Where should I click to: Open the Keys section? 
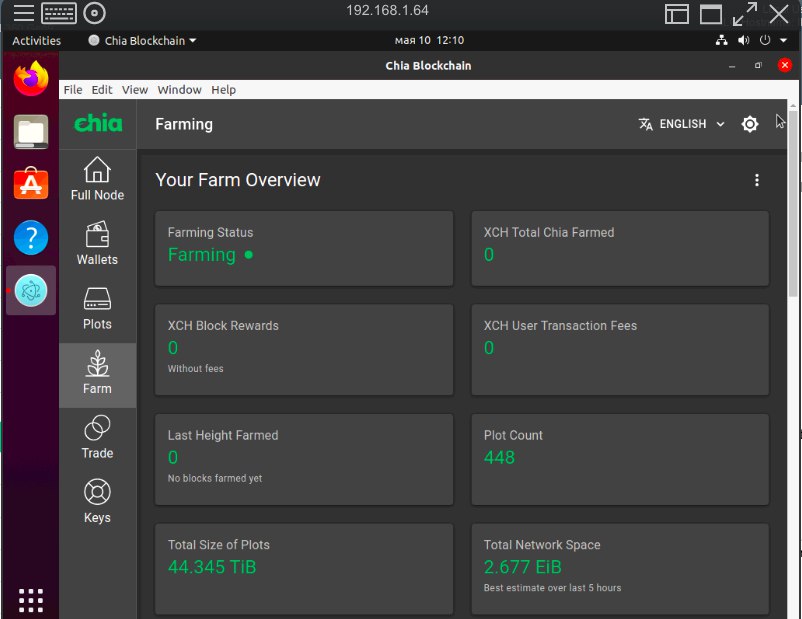97,501
